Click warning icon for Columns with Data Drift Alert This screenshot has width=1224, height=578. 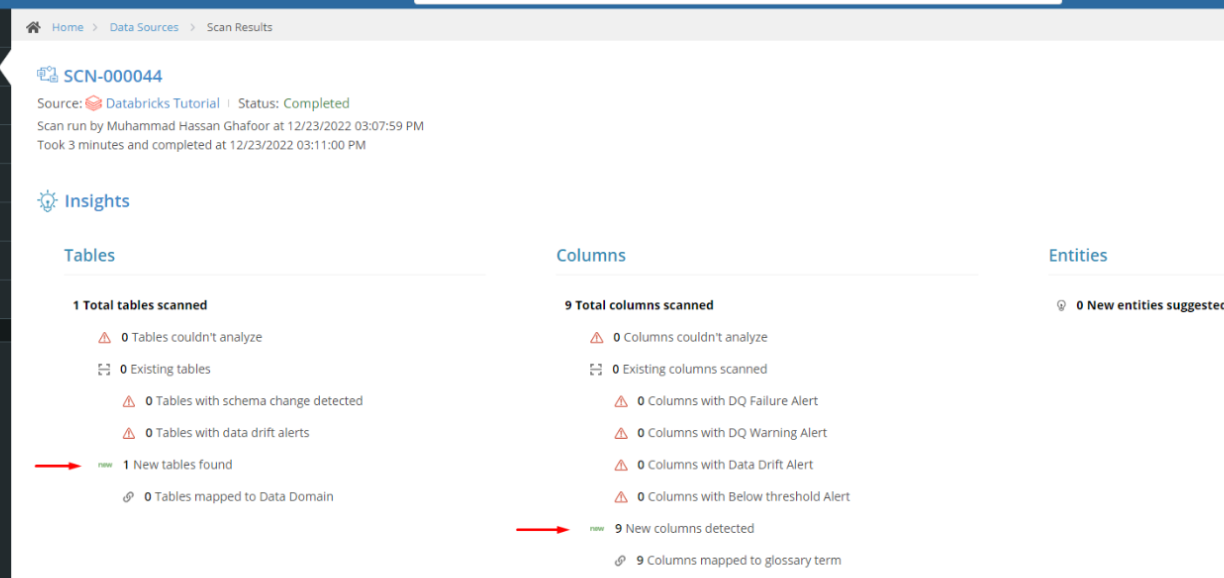pos(621,465)
